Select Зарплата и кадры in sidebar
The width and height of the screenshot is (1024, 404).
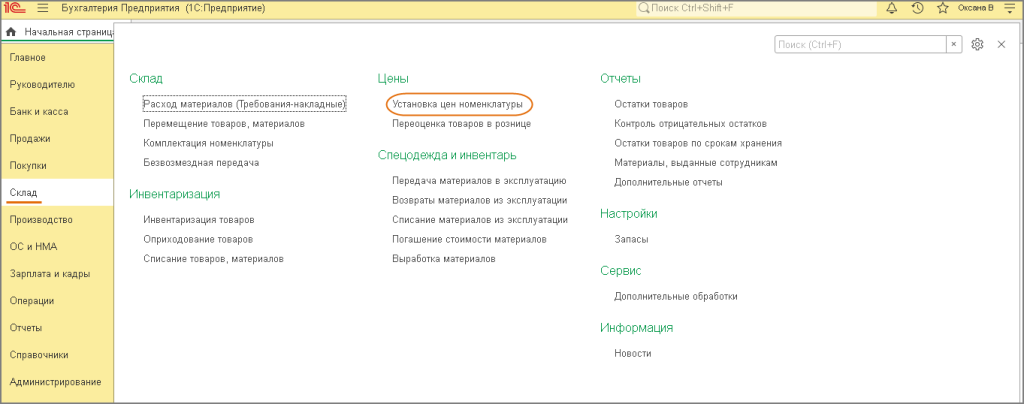pyautogui.click(x=50, y=274)
